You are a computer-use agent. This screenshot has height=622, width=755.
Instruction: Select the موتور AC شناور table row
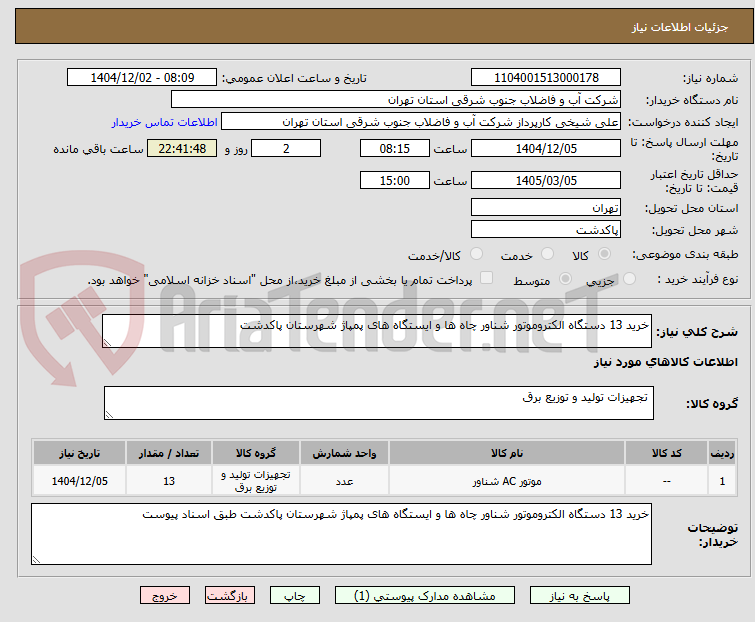[384, 480]
